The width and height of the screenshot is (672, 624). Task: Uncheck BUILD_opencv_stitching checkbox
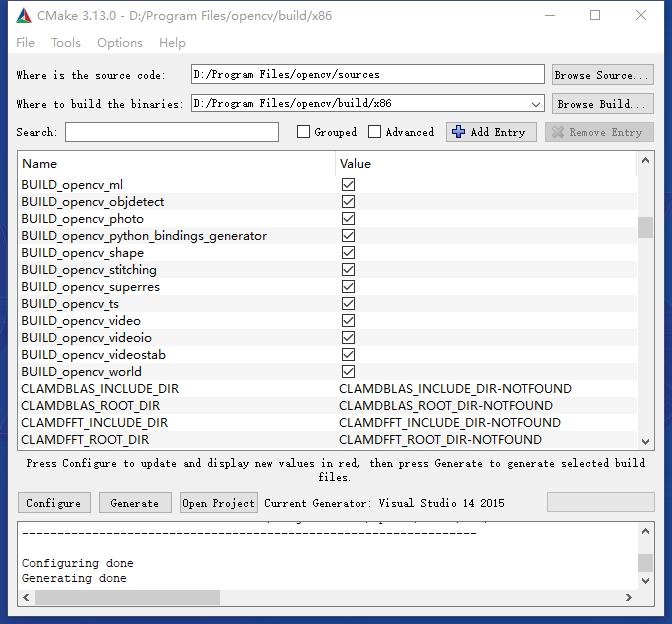tap(348, 270)
